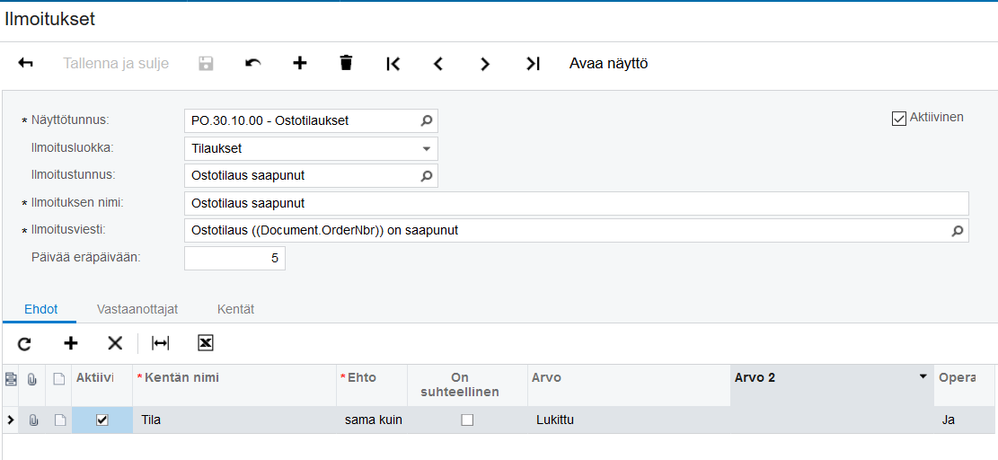Screen dimensions: 998x460
Task: Click the back arrow icon in toolbar
Action: [26, 64]
